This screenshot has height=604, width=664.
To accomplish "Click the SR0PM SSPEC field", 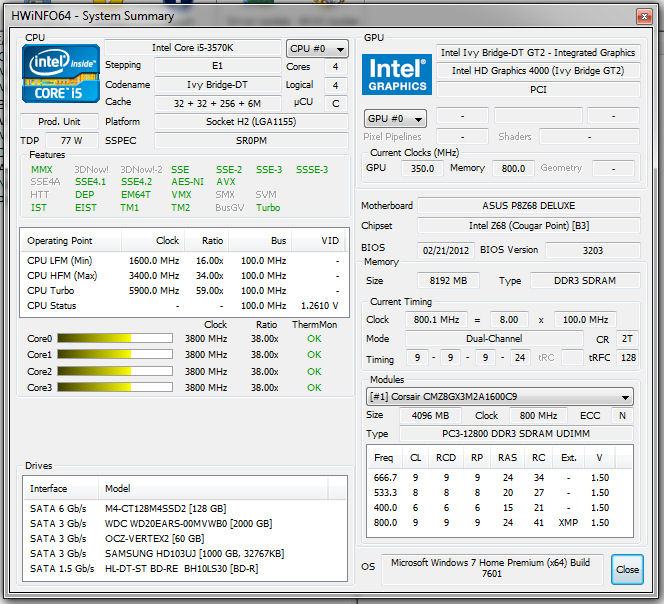I will [251, 141].
